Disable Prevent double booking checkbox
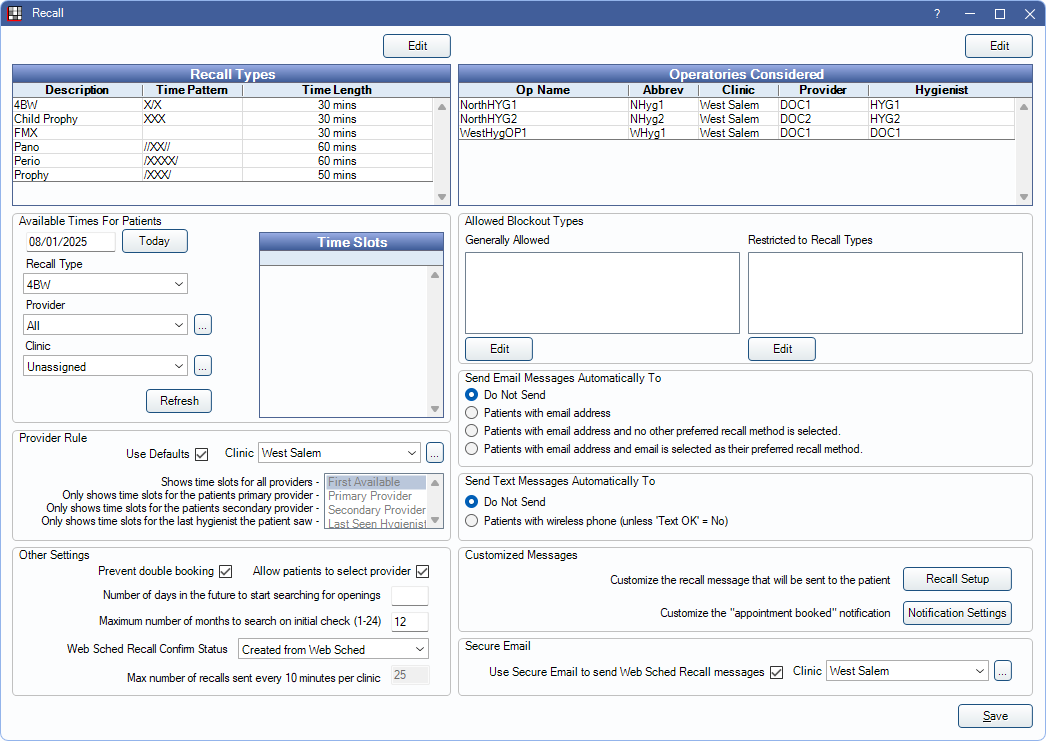The width and height of the screenshot is (1046, 741). [225, 572]
